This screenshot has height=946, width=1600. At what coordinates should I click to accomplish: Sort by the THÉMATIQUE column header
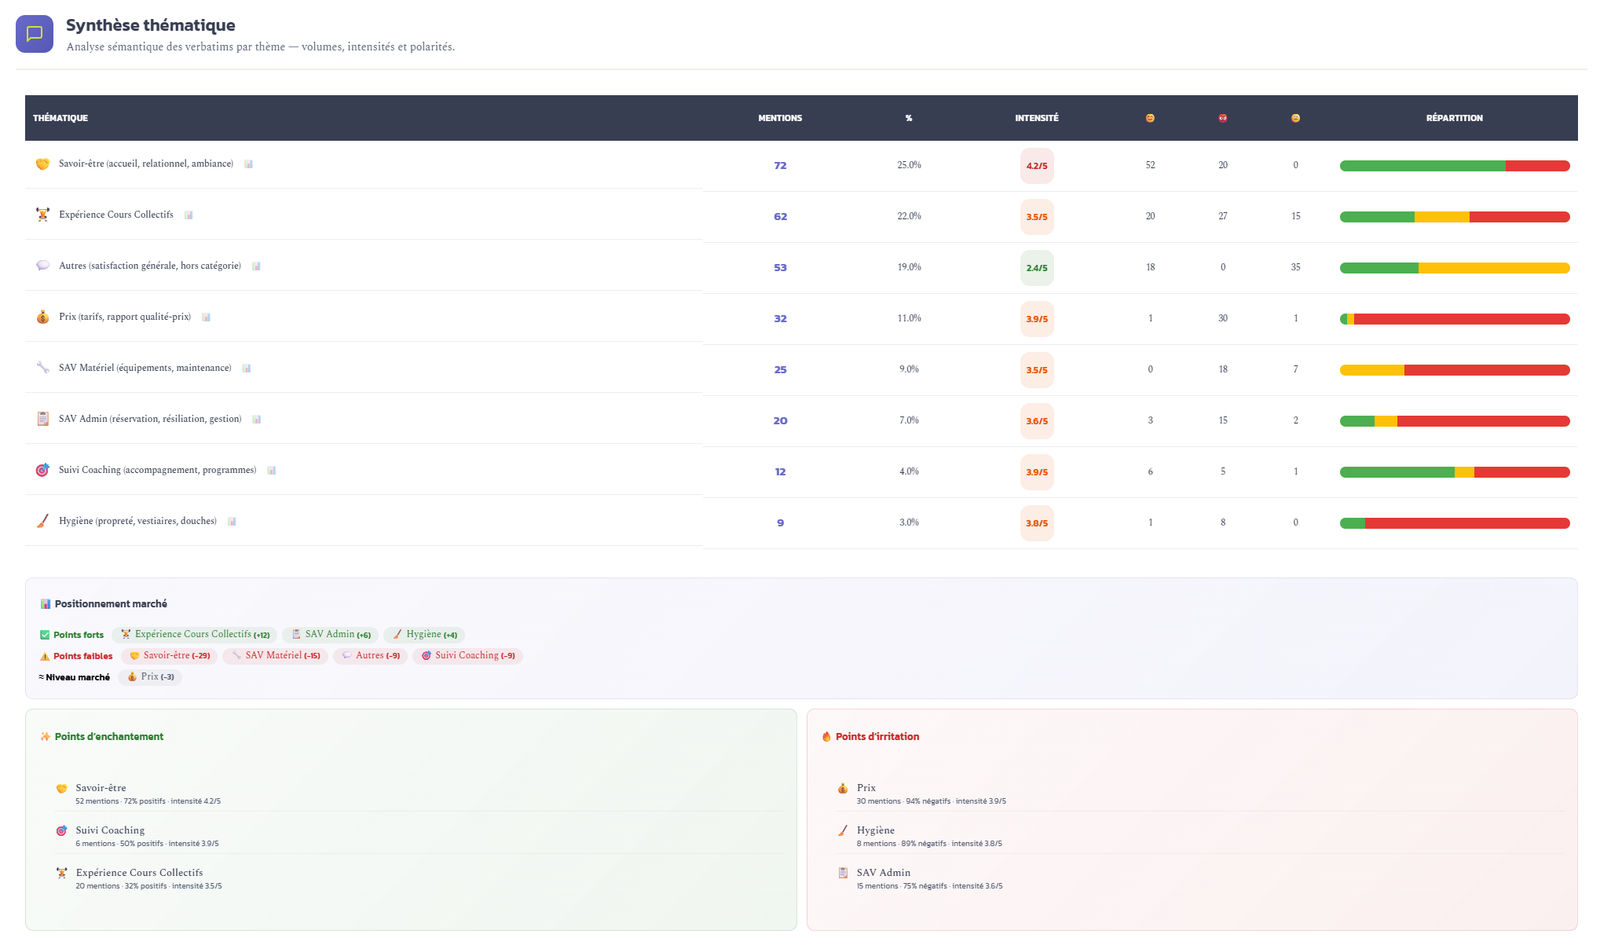[x=60, y=118]
